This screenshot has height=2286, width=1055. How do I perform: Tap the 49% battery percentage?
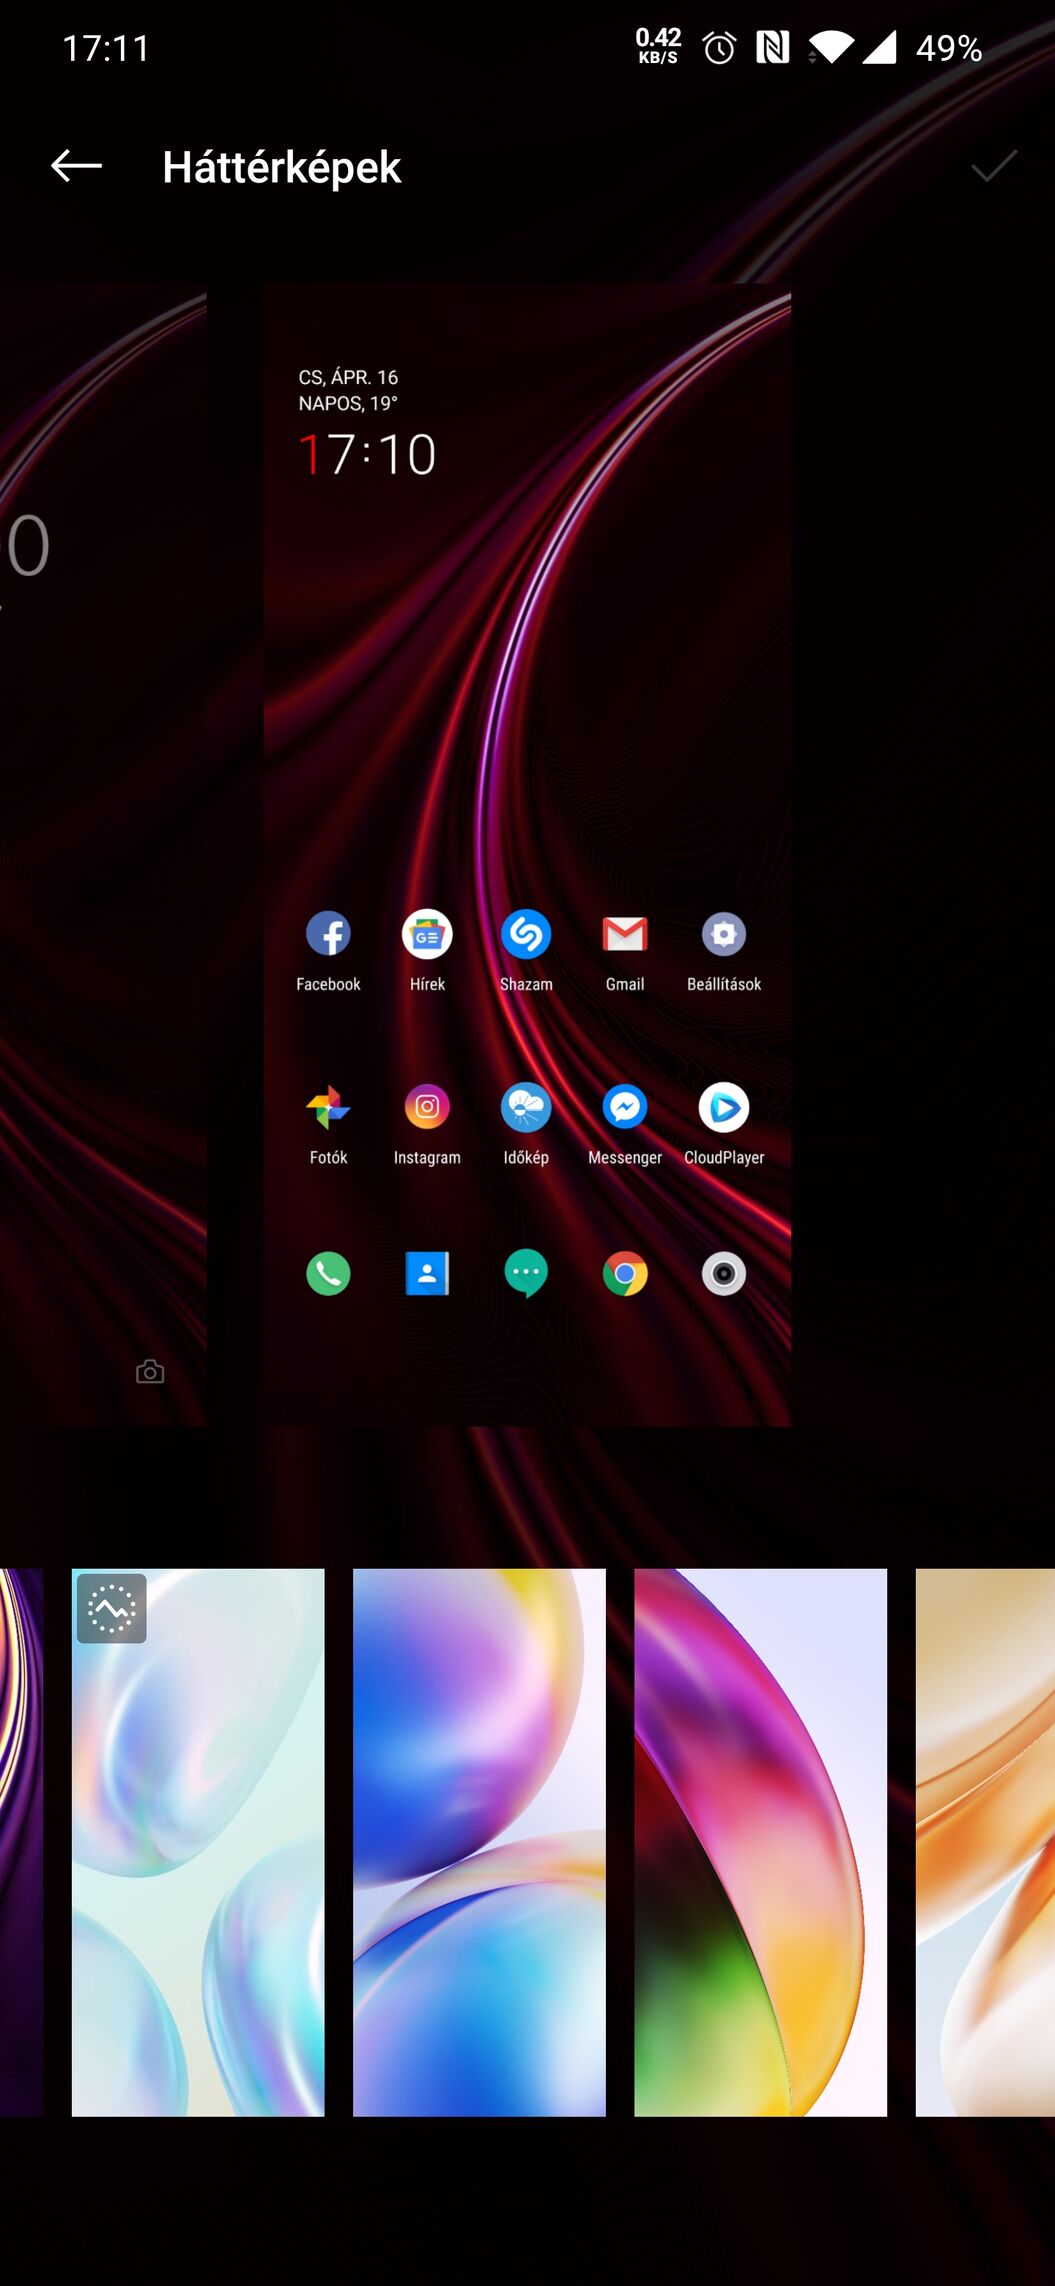tap(948, 48)
